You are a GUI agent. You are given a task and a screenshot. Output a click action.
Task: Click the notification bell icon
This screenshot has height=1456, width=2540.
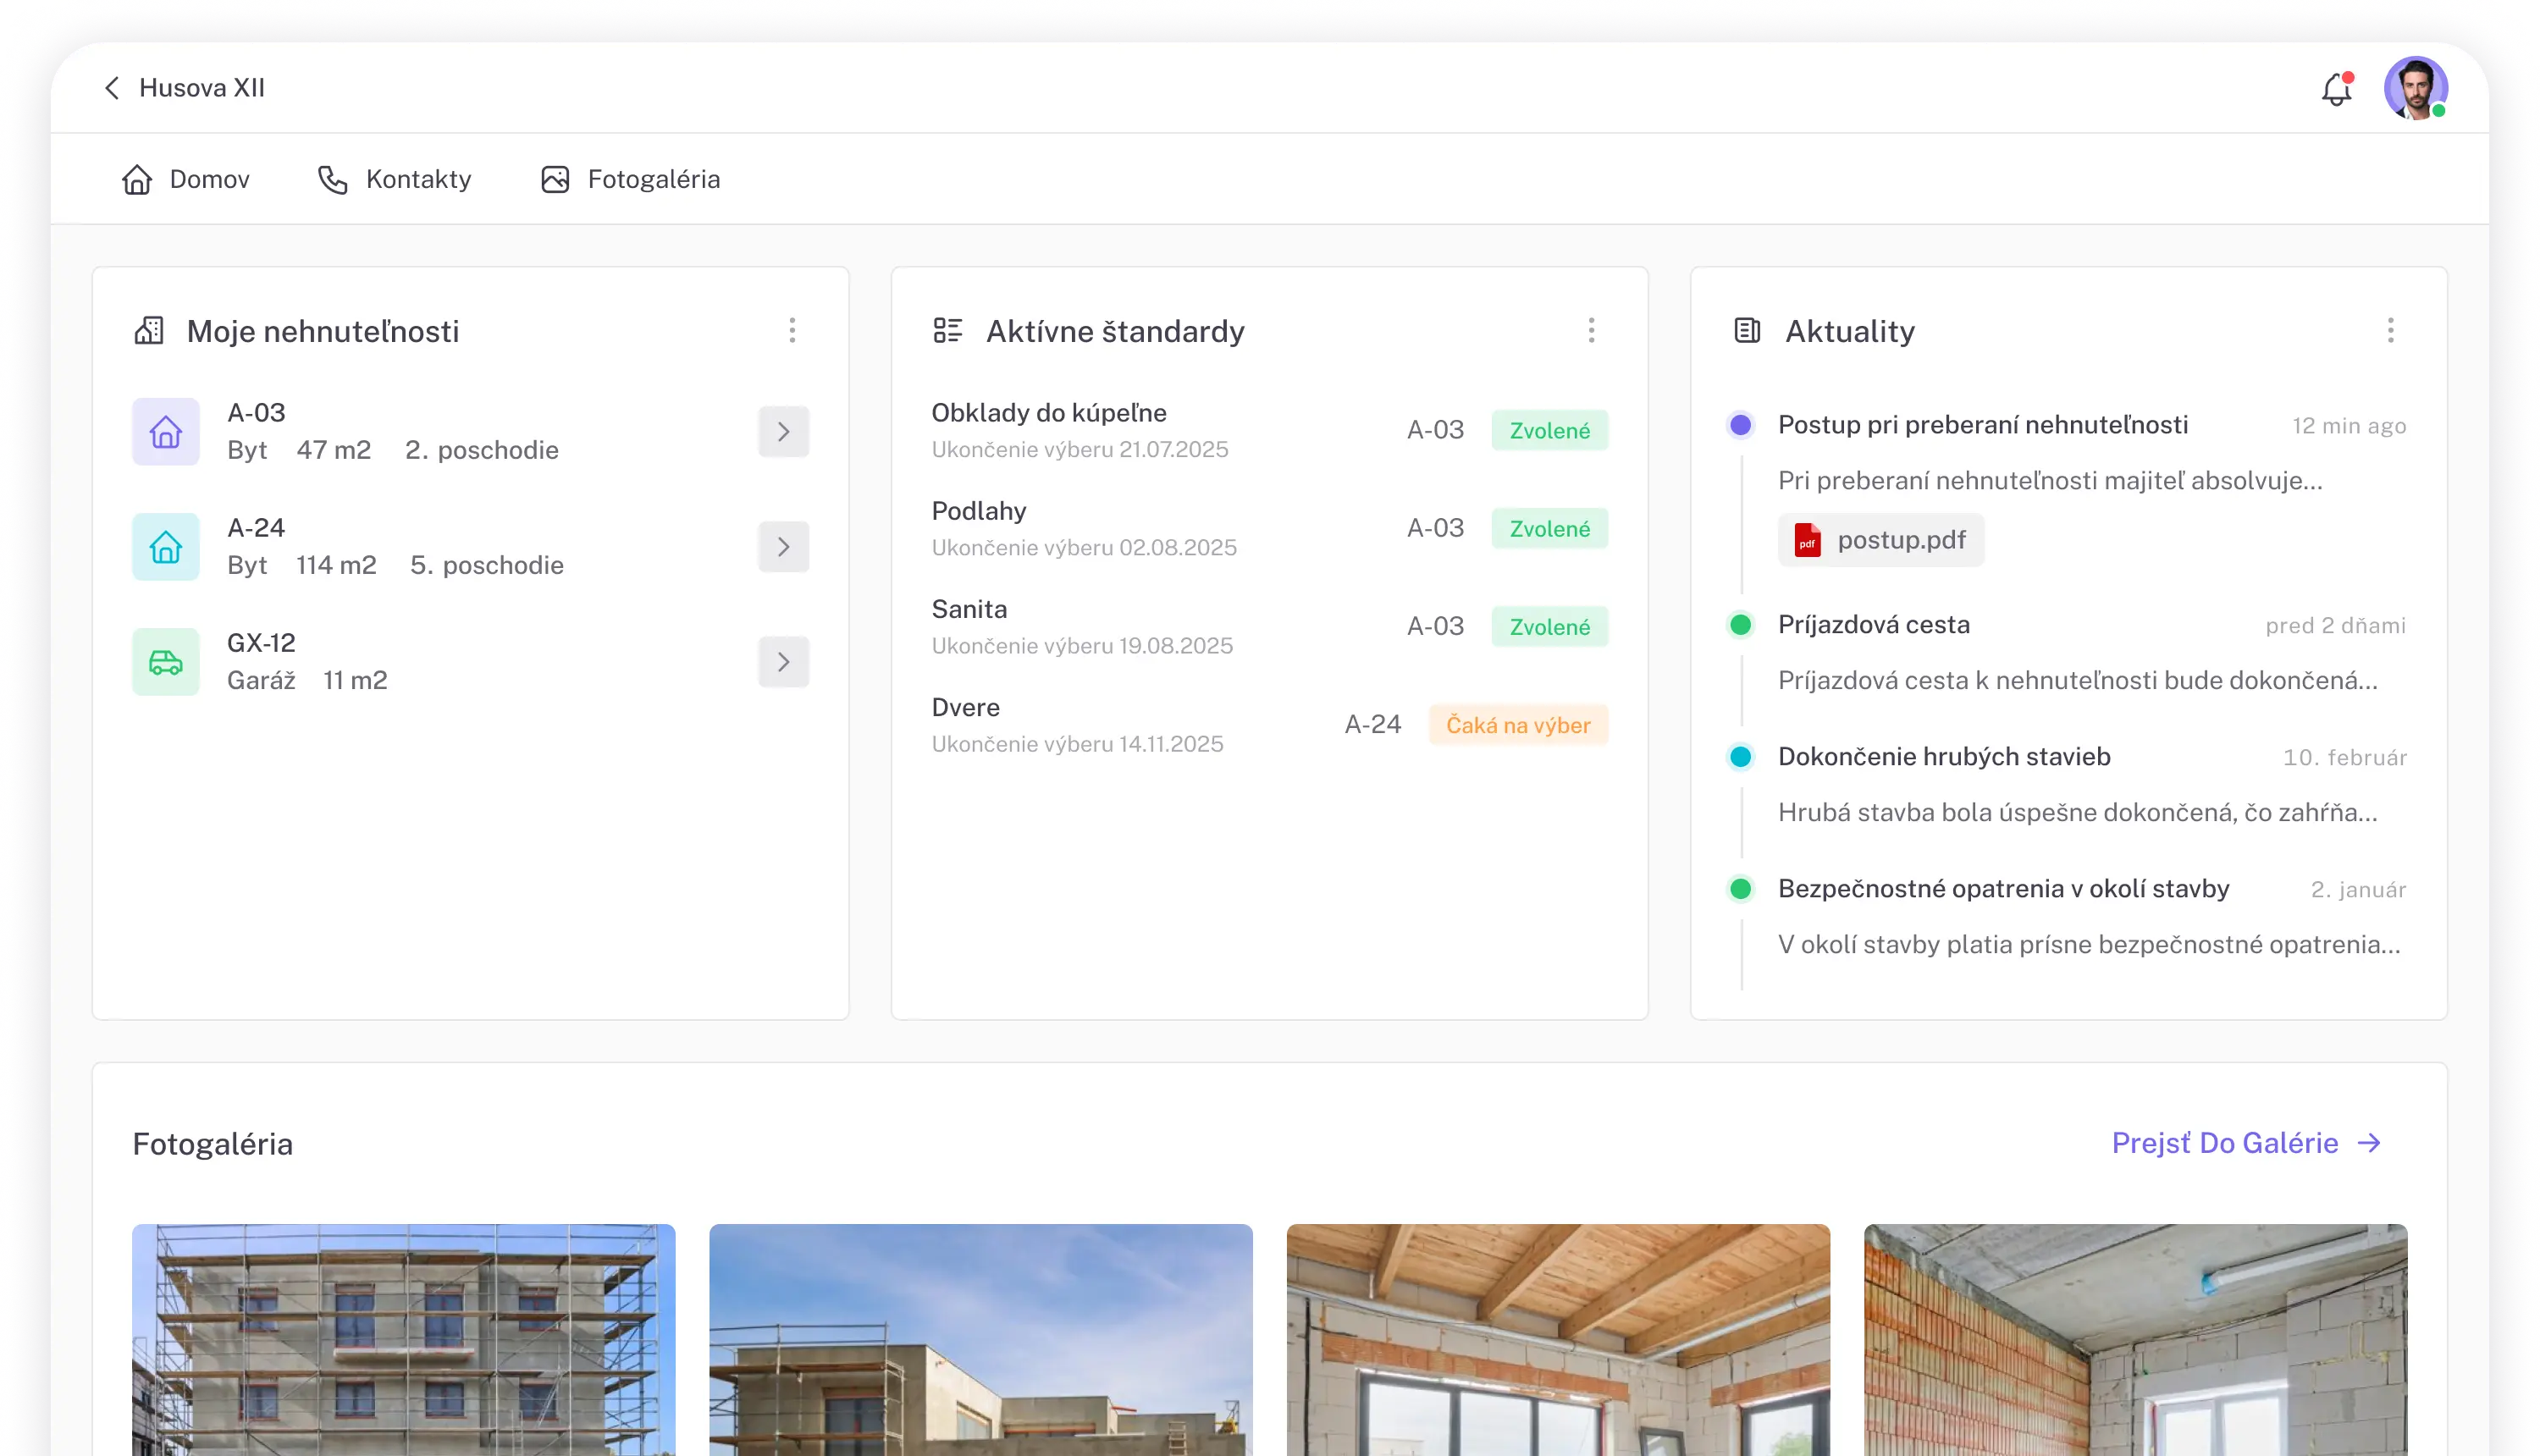(x=2337, y=90)
